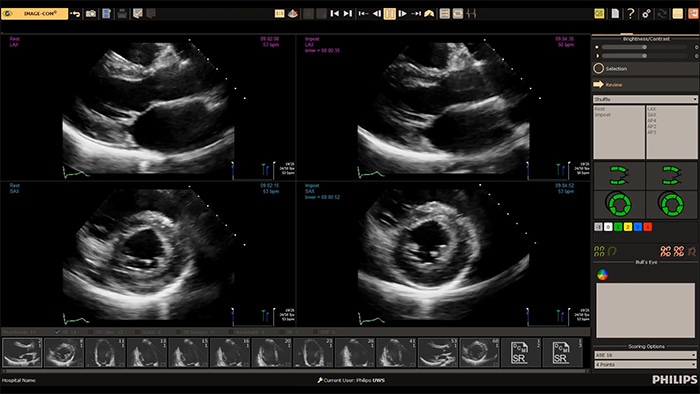Choose the blue 3 score swatch
The height and width of the screenshot is (394, 700).
pos(638,227)
